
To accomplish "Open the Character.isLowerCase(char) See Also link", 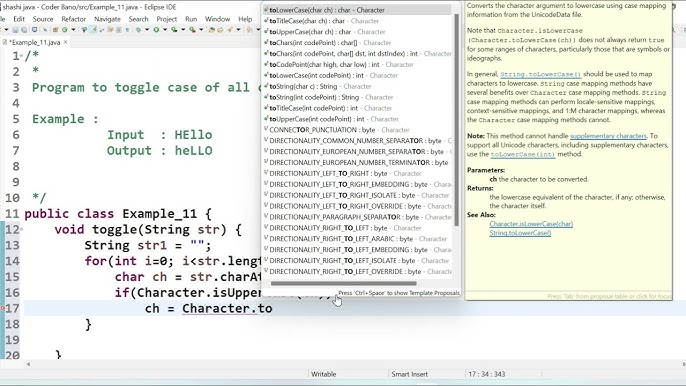I will pyautogui.click(x=531, y=224).
